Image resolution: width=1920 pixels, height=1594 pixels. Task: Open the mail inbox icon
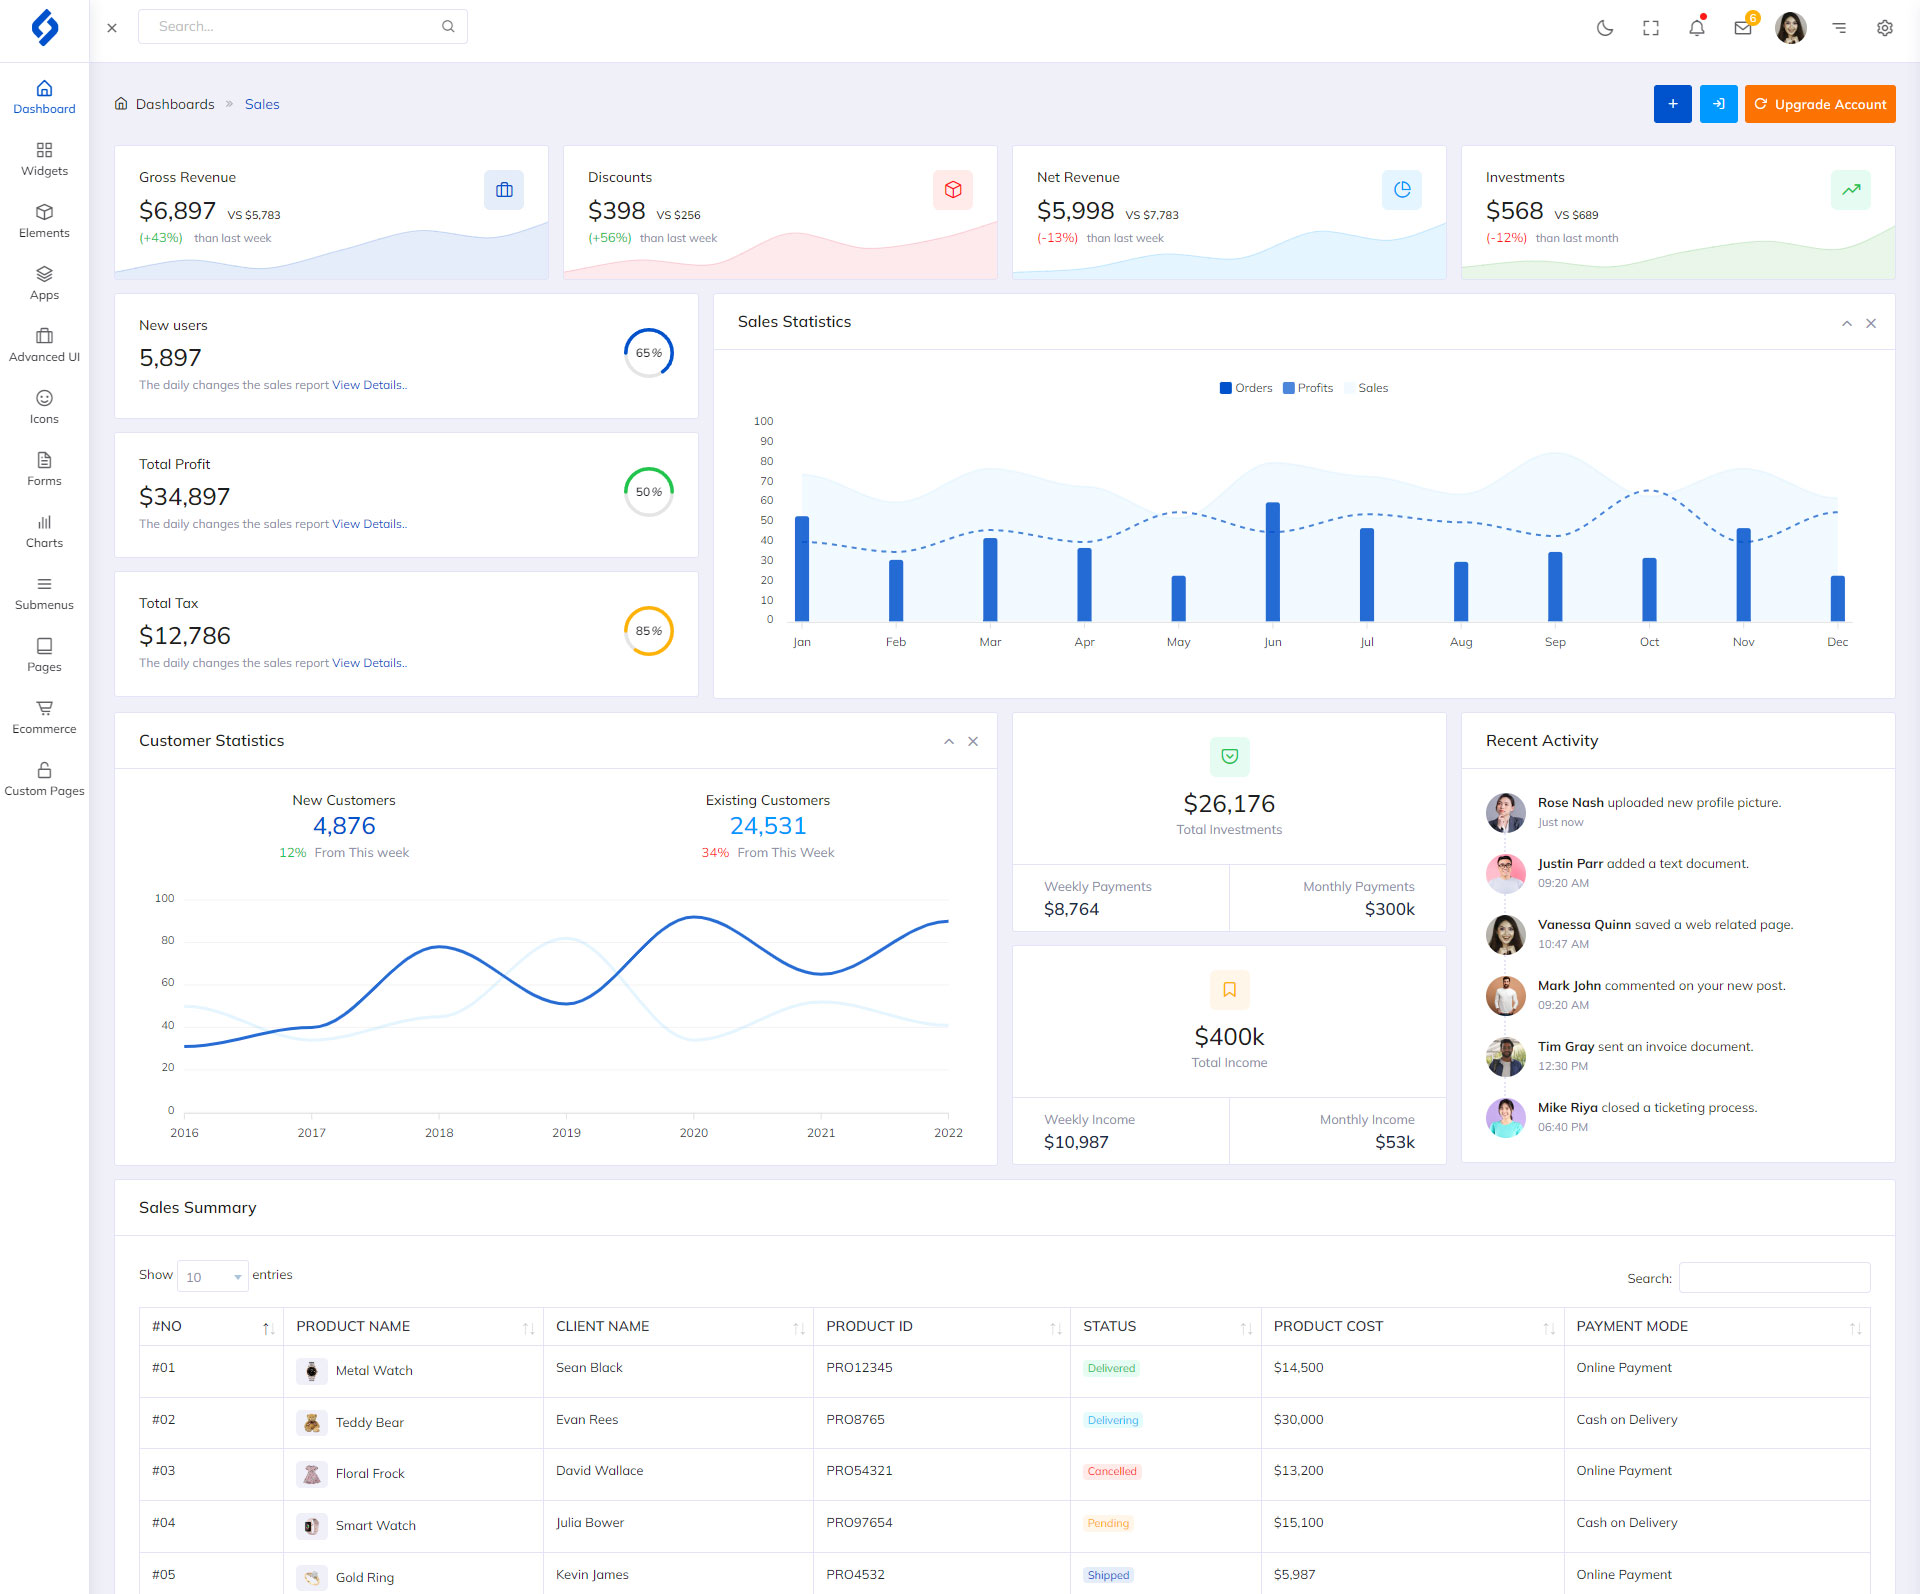click(1743, 28)
